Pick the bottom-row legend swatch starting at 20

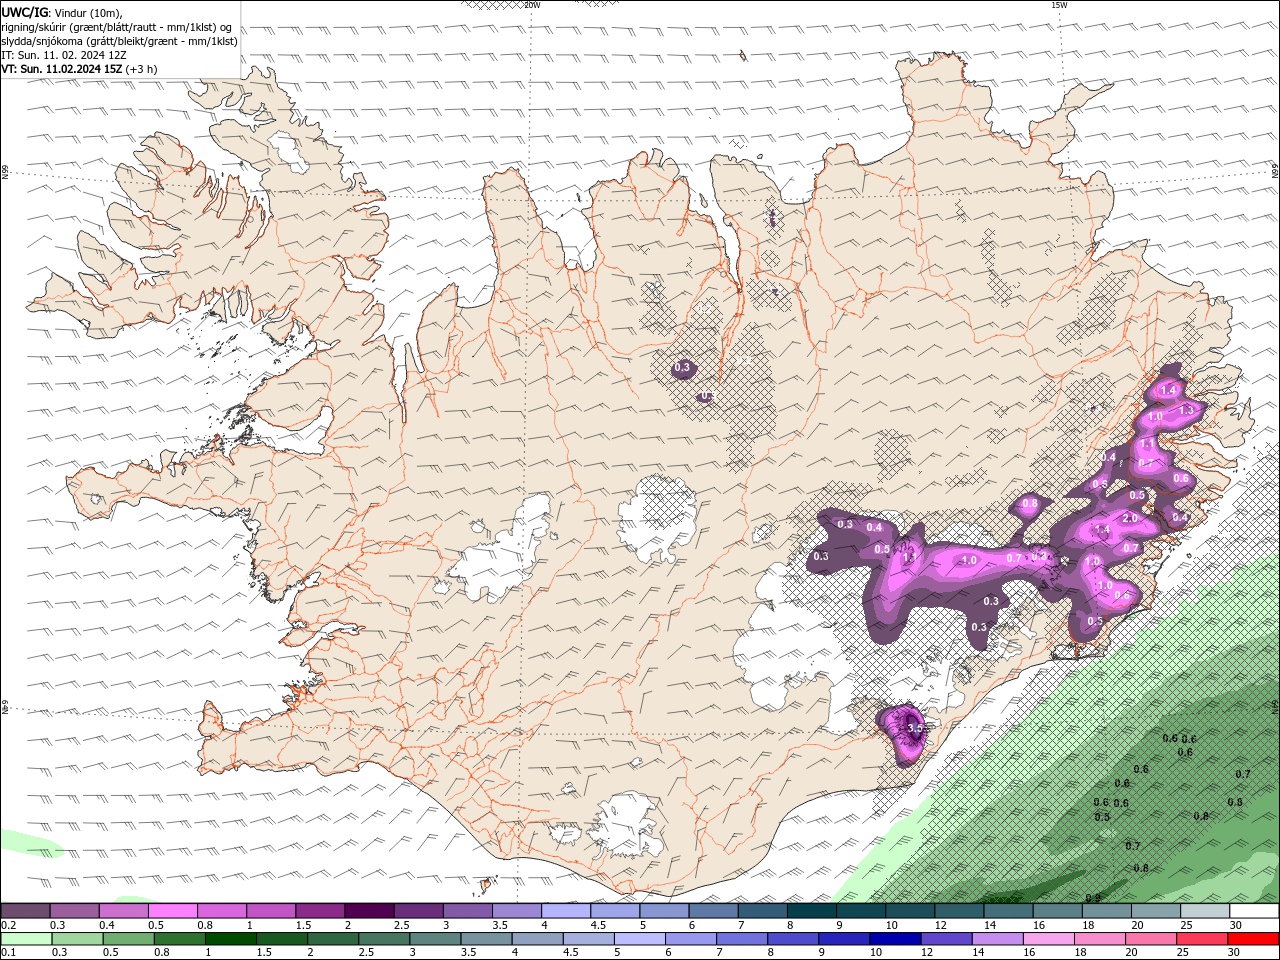point(1151,939)
